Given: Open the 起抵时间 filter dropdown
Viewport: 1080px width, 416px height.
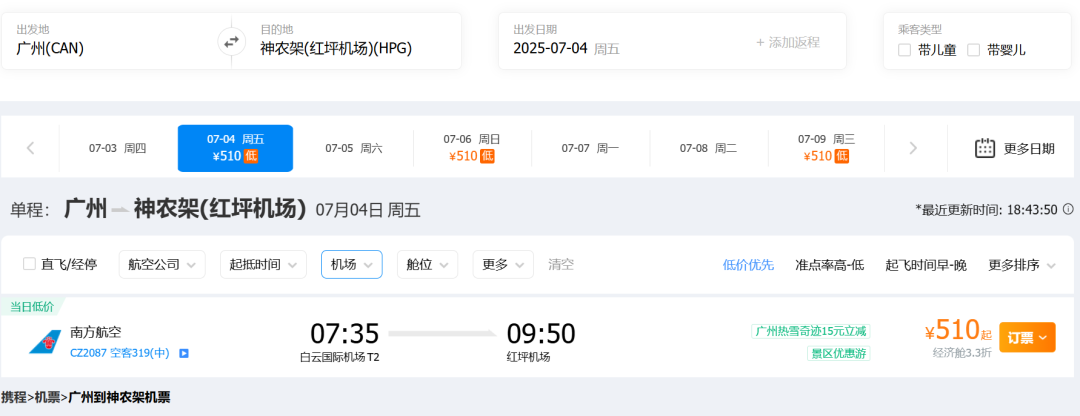Looking at the screenshot, I should [263, 264].
